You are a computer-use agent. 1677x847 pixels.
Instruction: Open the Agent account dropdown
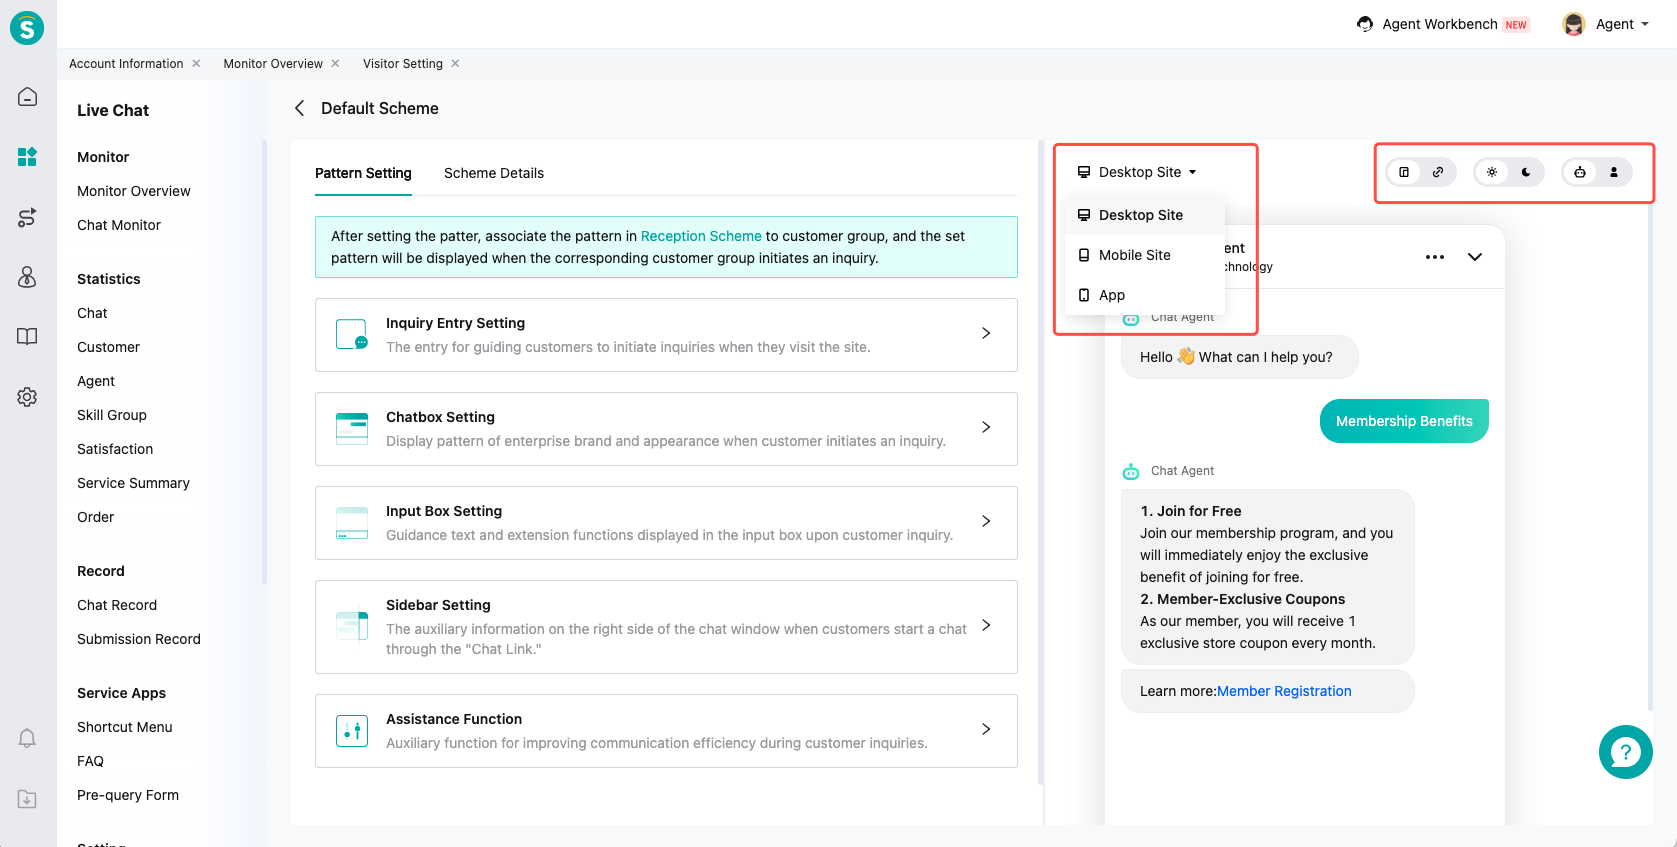[1607, 24]
